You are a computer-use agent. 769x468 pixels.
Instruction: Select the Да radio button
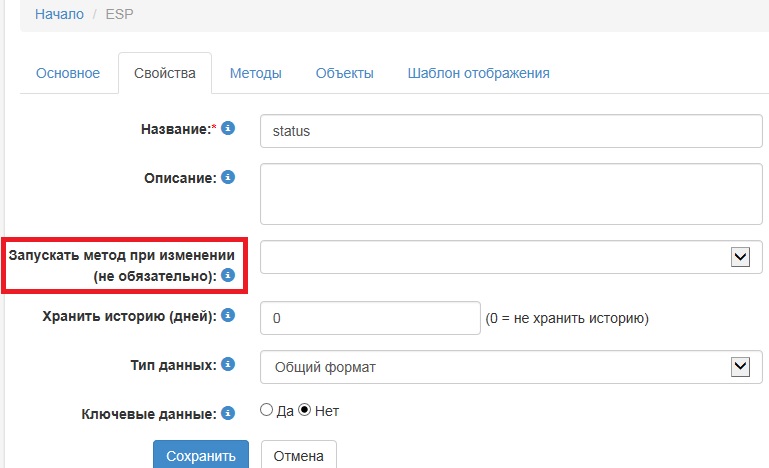pyautogui.click(x=266, y=410)
